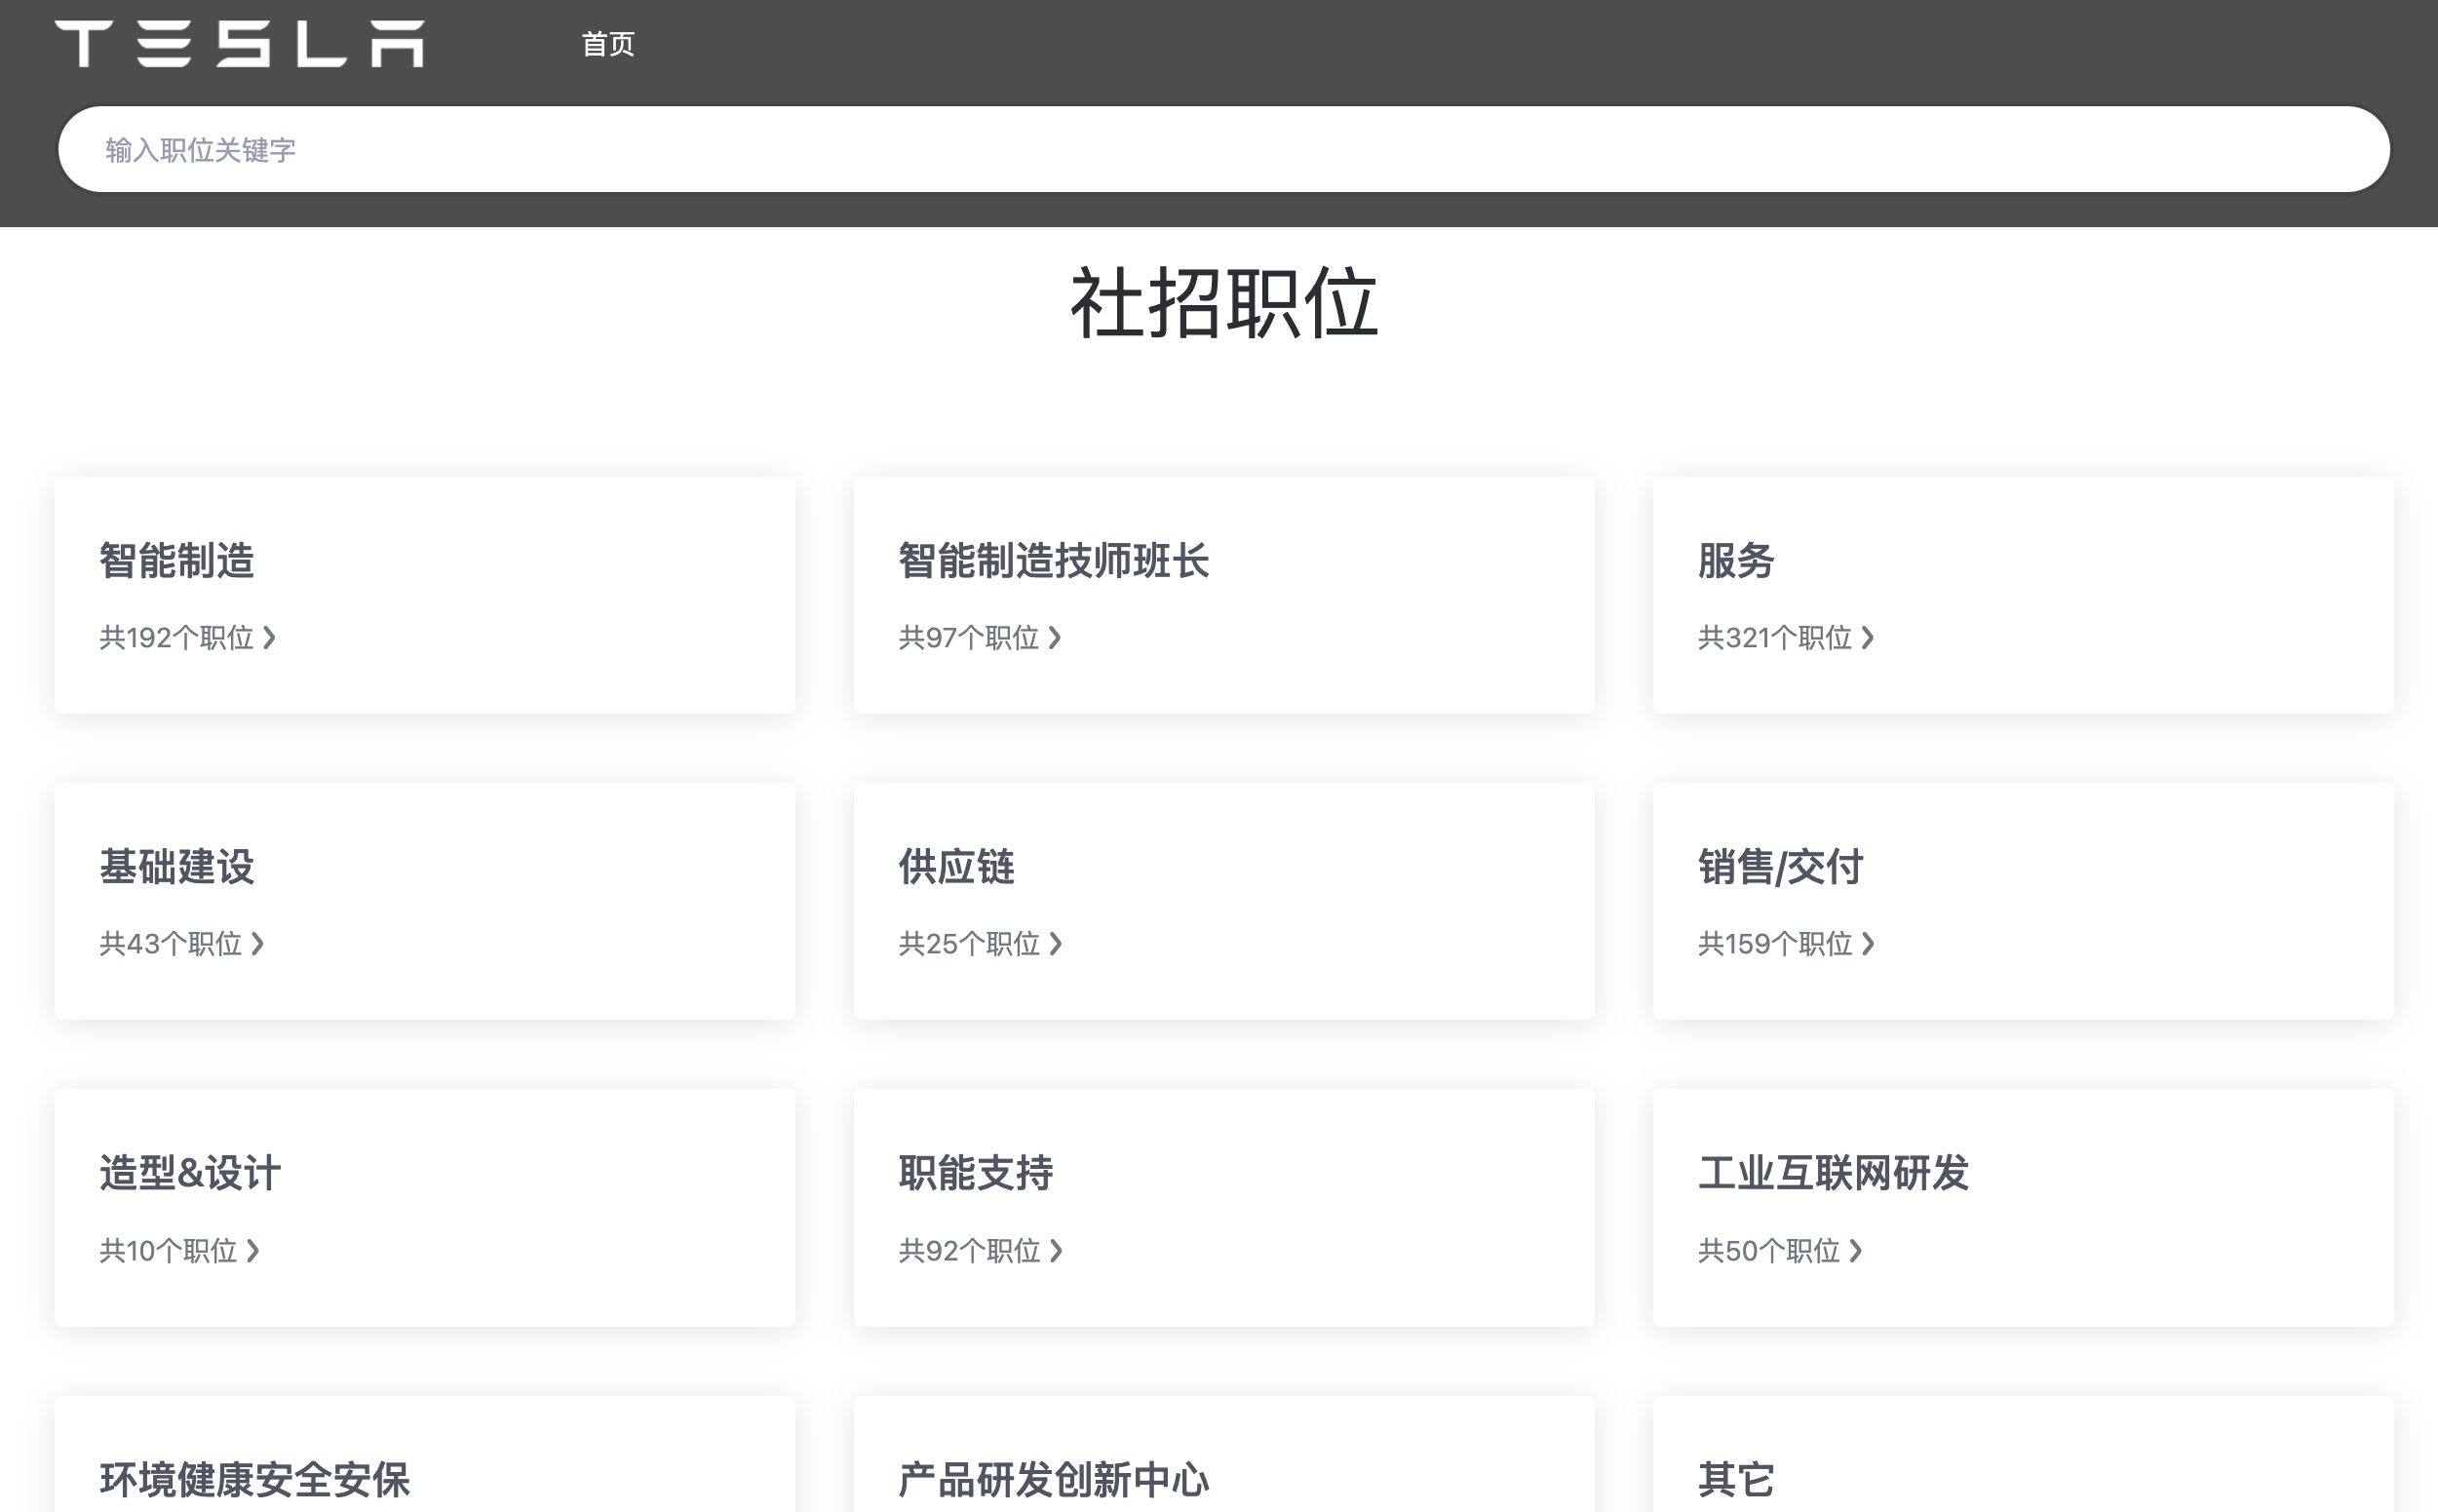Focus the 输入职位关键字 search field
The width and height of the screenshot is (2438, 1512).
tap(1222, 150)
